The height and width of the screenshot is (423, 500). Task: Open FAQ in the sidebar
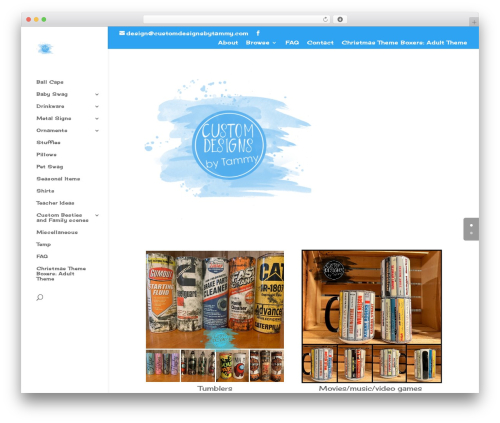coord(42,256)
